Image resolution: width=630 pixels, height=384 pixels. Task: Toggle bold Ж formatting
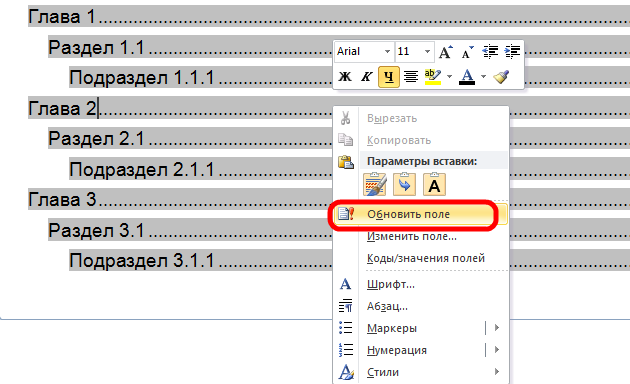pyautogui.click(x=345, y=76)
